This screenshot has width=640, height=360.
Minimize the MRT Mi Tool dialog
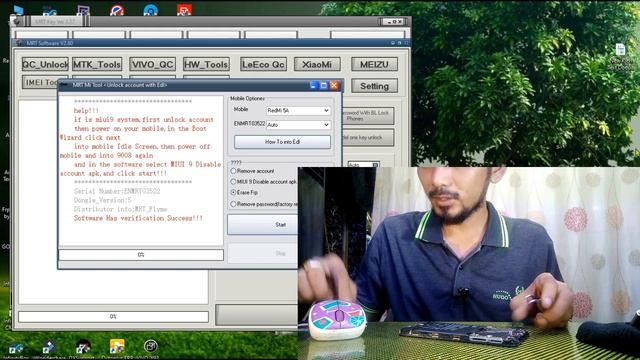pyautogui.click(x=313, y=85)
